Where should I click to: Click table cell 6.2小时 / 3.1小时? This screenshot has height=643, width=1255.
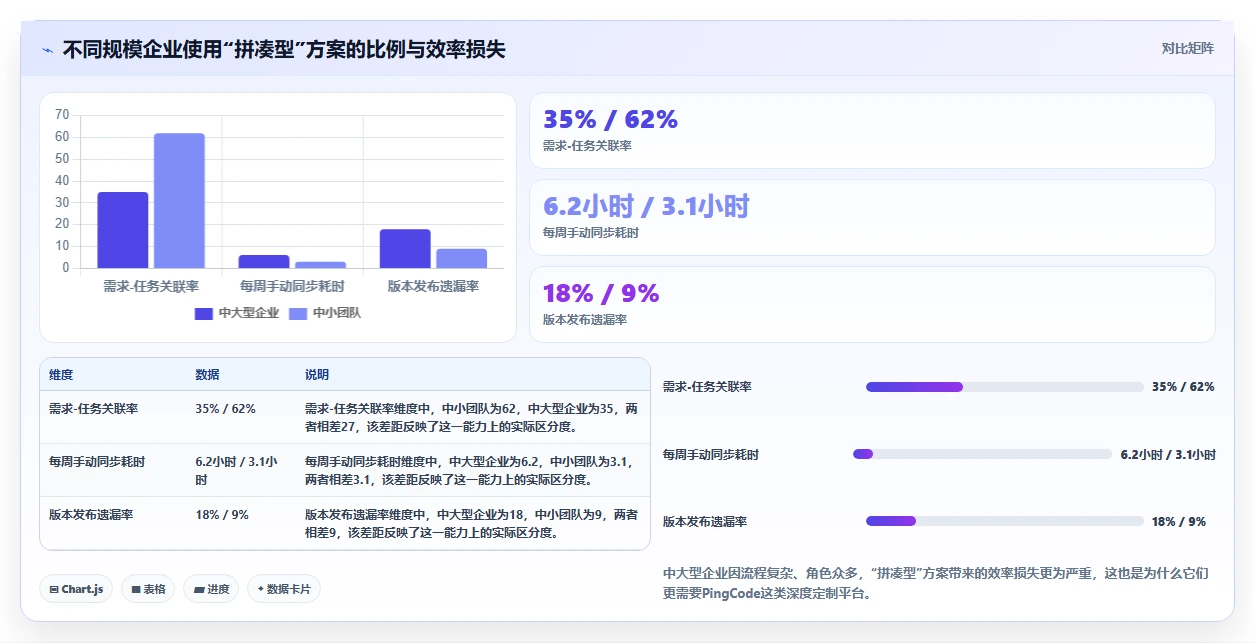coord(240,471)
